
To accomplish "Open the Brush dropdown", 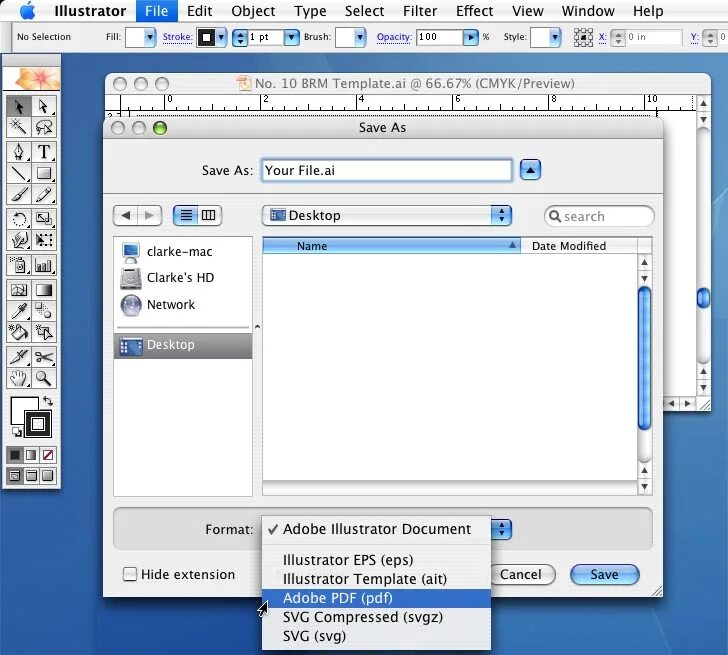I will pyautogui.click(x=360, y=37).
